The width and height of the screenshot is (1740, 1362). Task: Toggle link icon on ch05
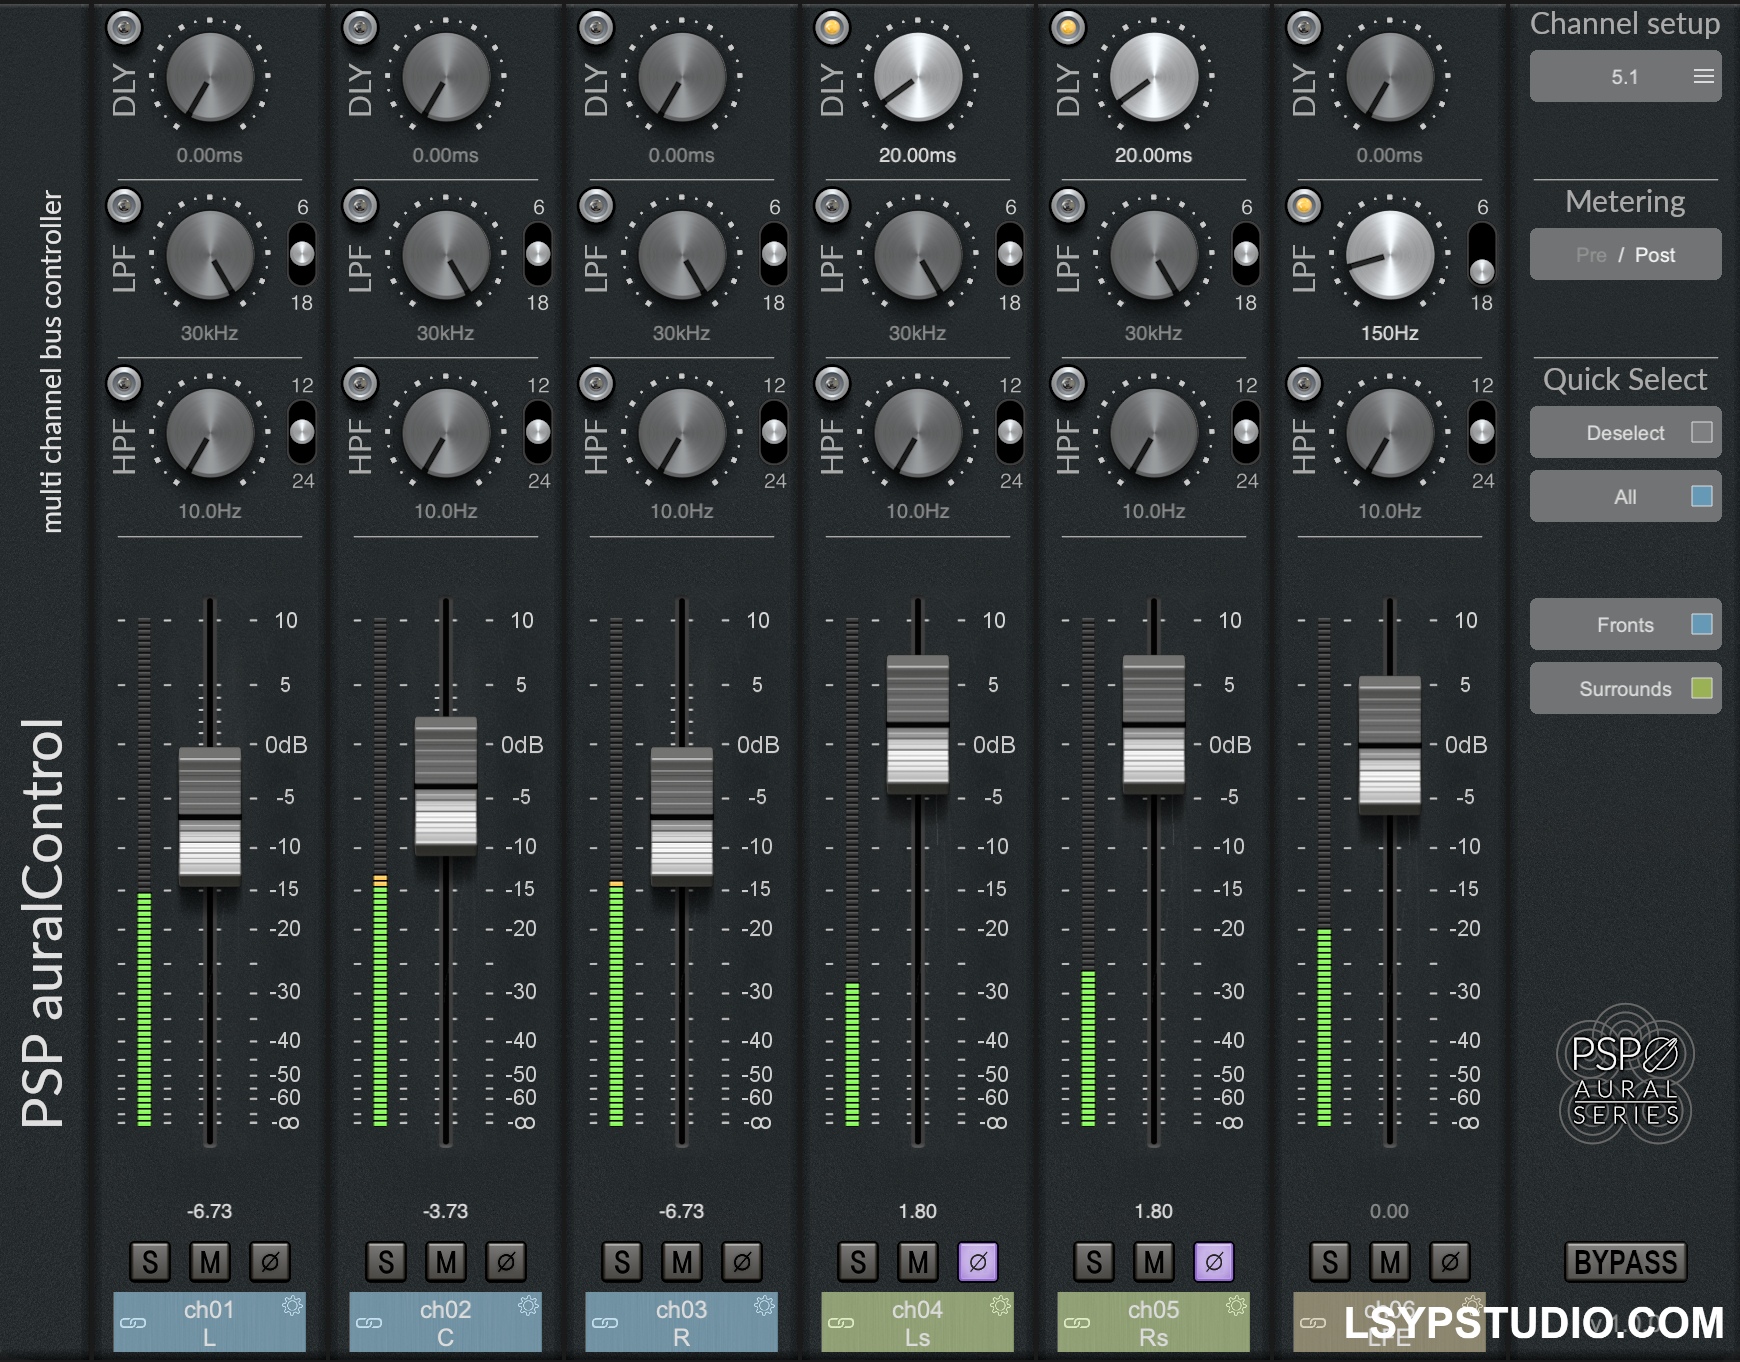[x=1077, y=1323]
